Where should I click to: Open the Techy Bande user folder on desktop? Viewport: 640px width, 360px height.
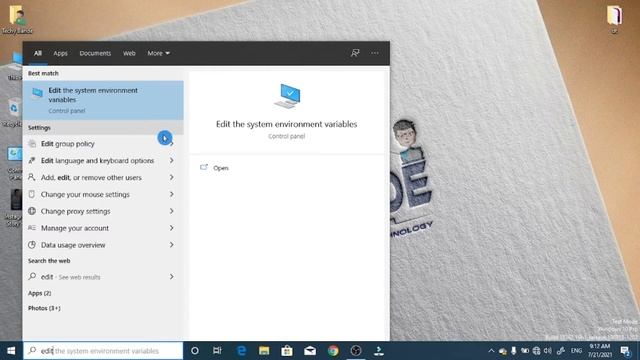point(17,19)
